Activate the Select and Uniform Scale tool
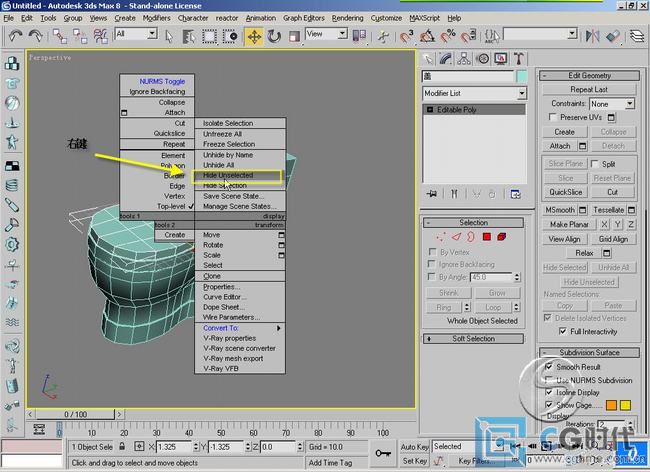650x472 pixels. click(x=294, y=36)
